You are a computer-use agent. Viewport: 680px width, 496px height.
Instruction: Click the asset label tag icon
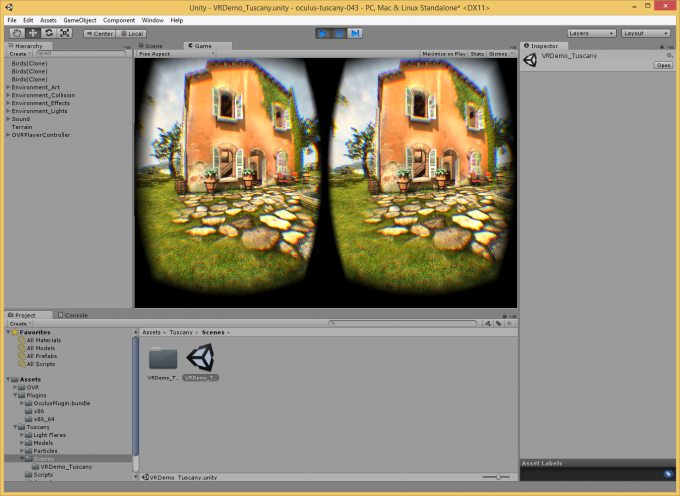(x=668, y=473)
